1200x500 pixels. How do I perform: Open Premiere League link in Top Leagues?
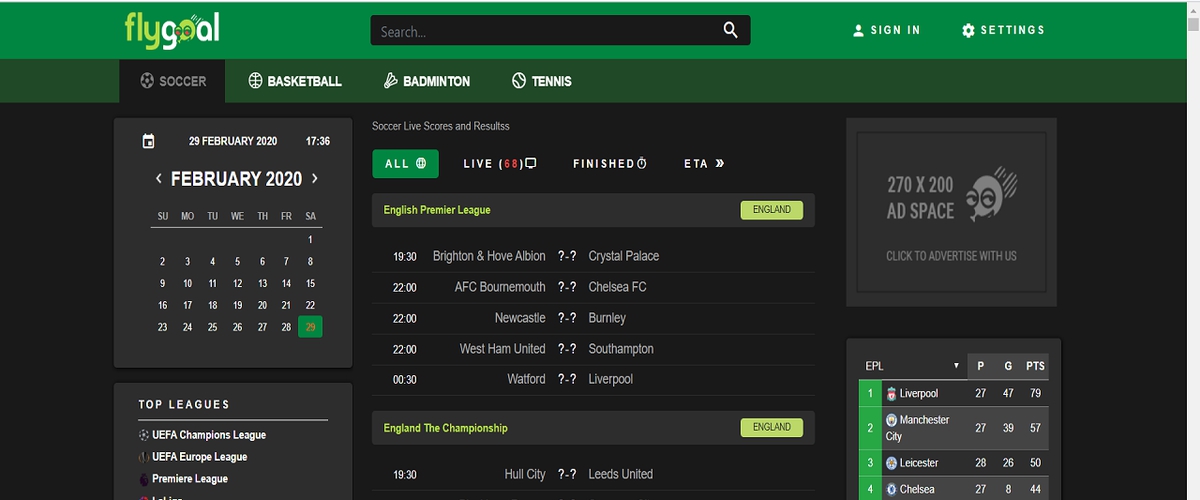pos(190,479)
